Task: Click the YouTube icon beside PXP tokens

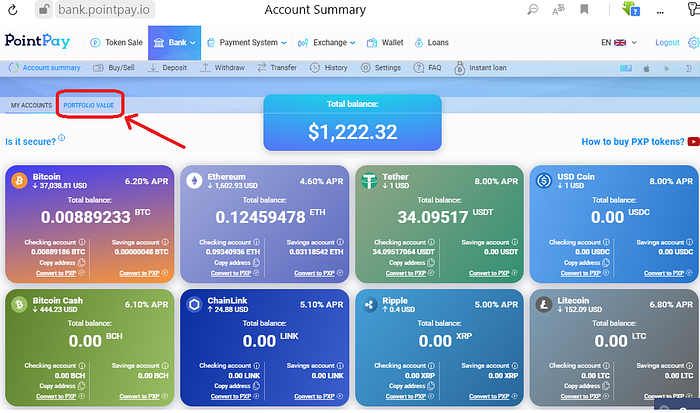Action: click(x=694, y=142)
